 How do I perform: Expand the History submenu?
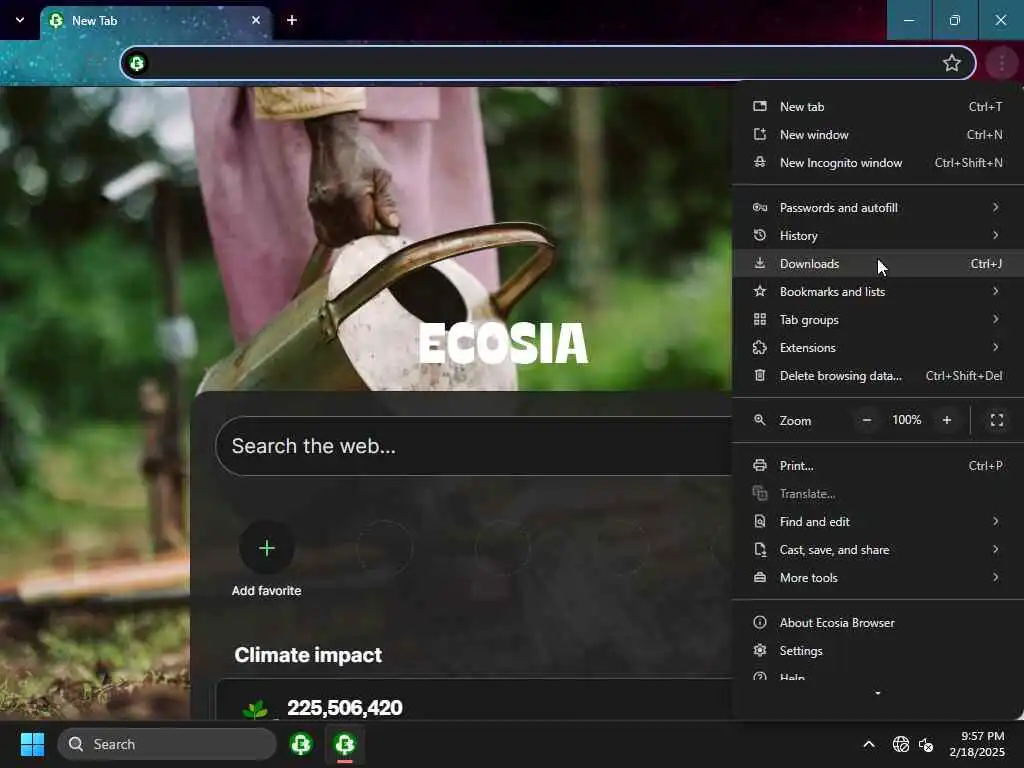tap(878, 236)
